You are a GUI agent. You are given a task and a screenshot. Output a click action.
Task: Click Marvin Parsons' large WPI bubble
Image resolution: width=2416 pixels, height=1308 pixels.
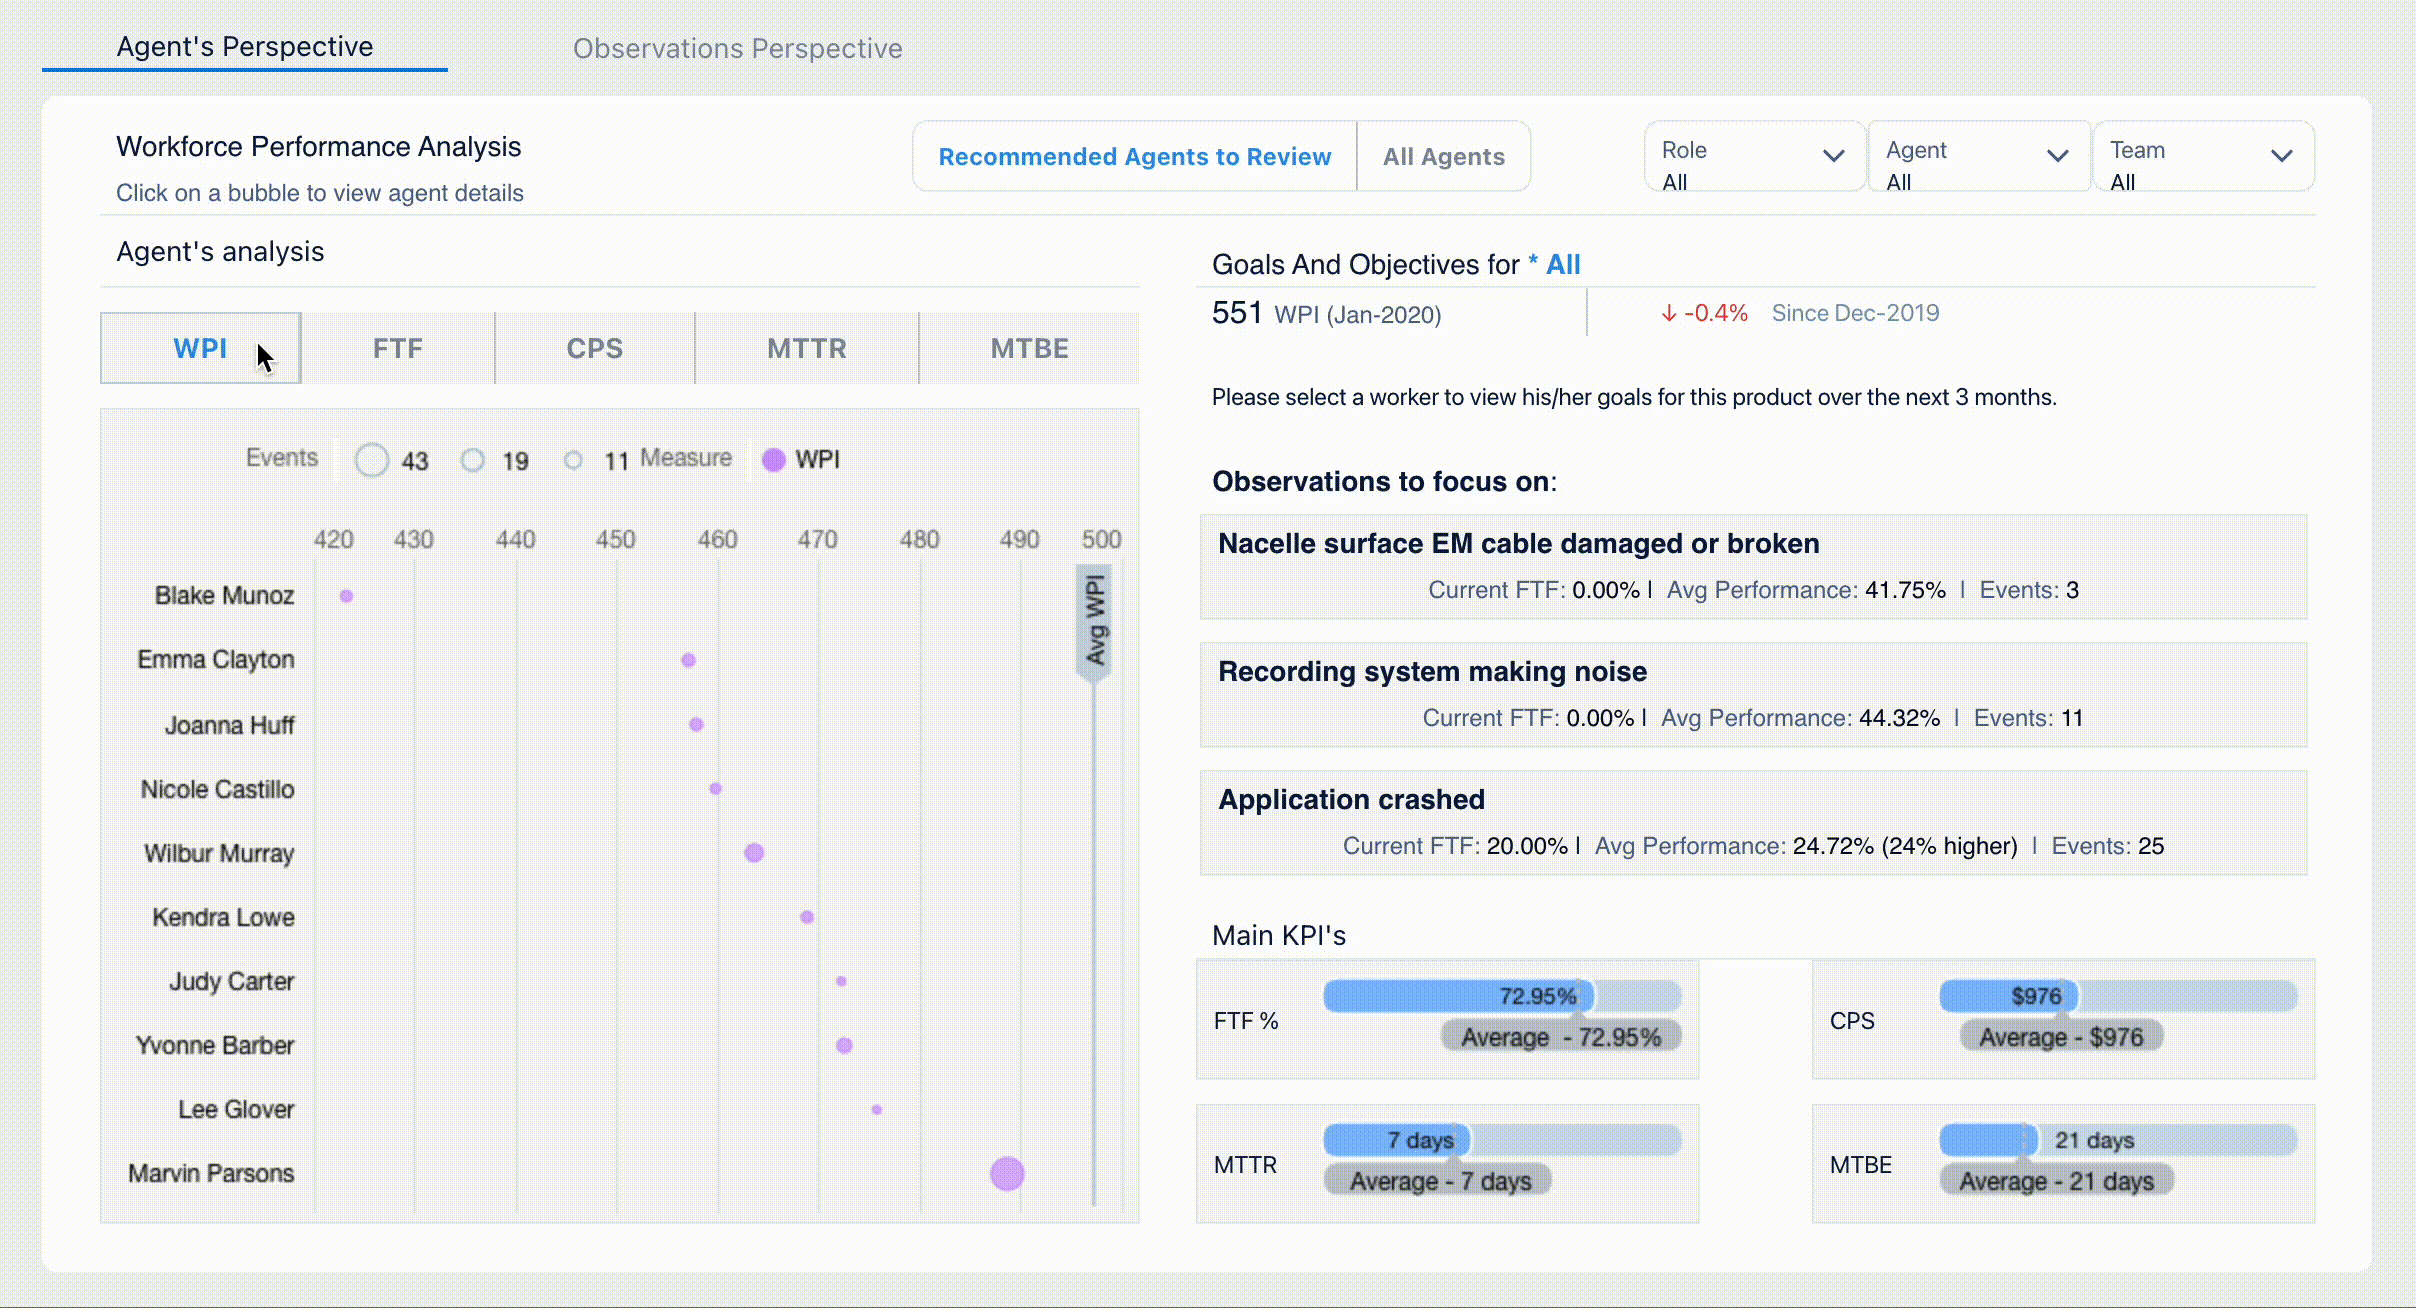click(x=1007, y=1173)
